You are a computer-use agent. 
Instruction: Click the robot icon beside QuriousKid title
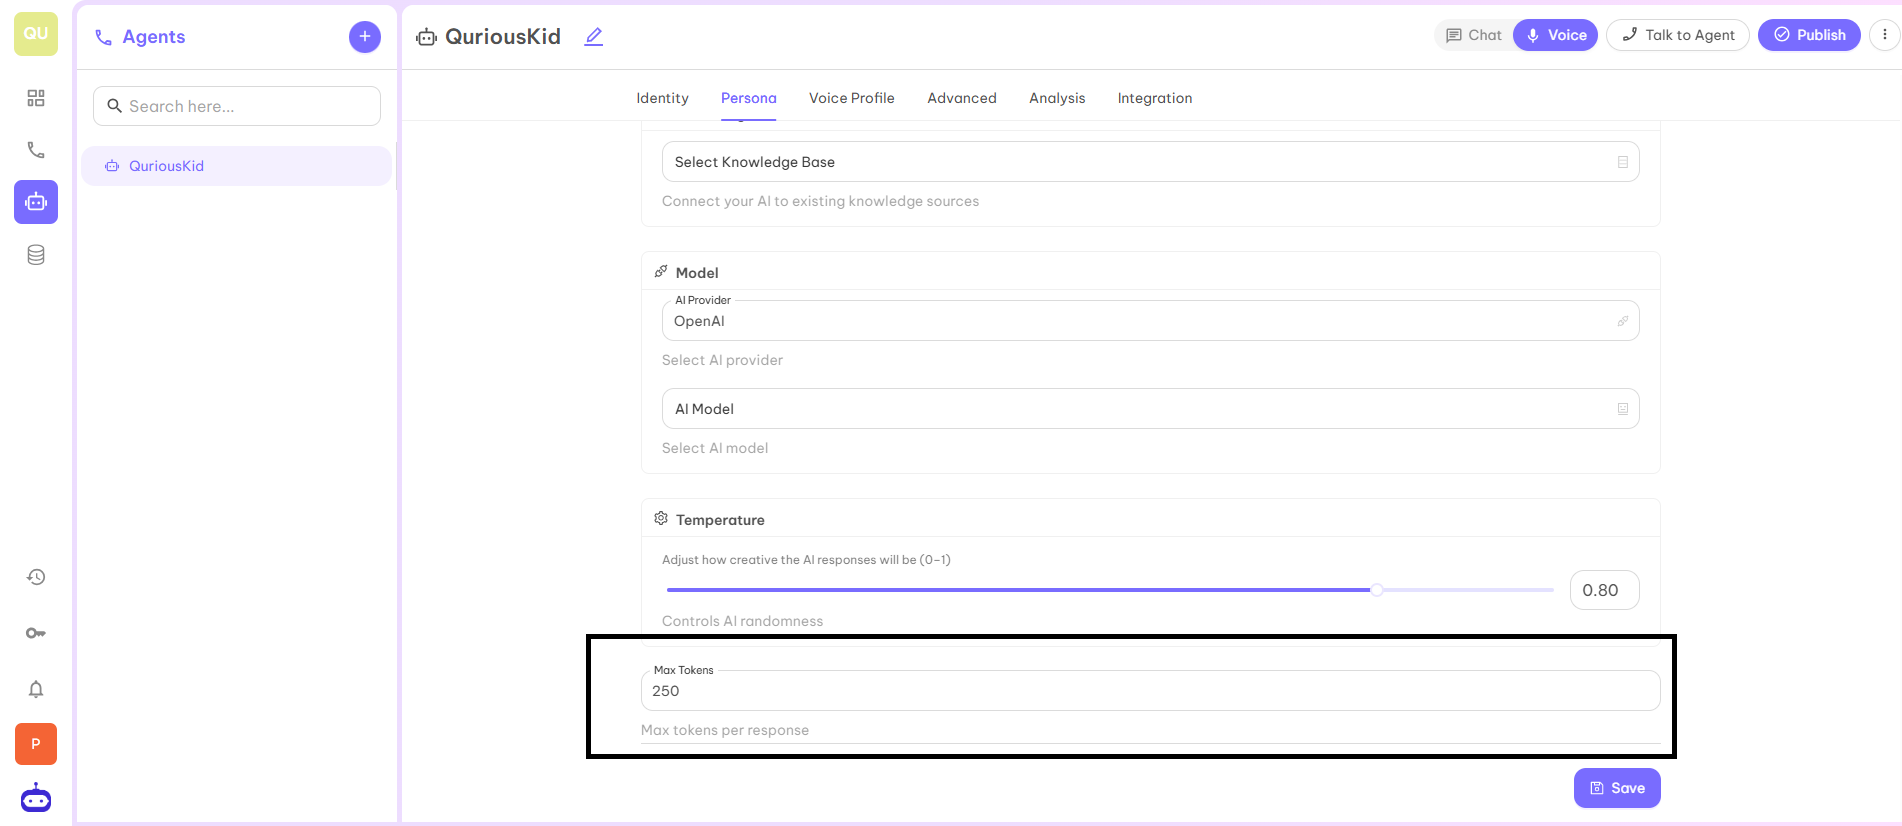pos(427,37)
